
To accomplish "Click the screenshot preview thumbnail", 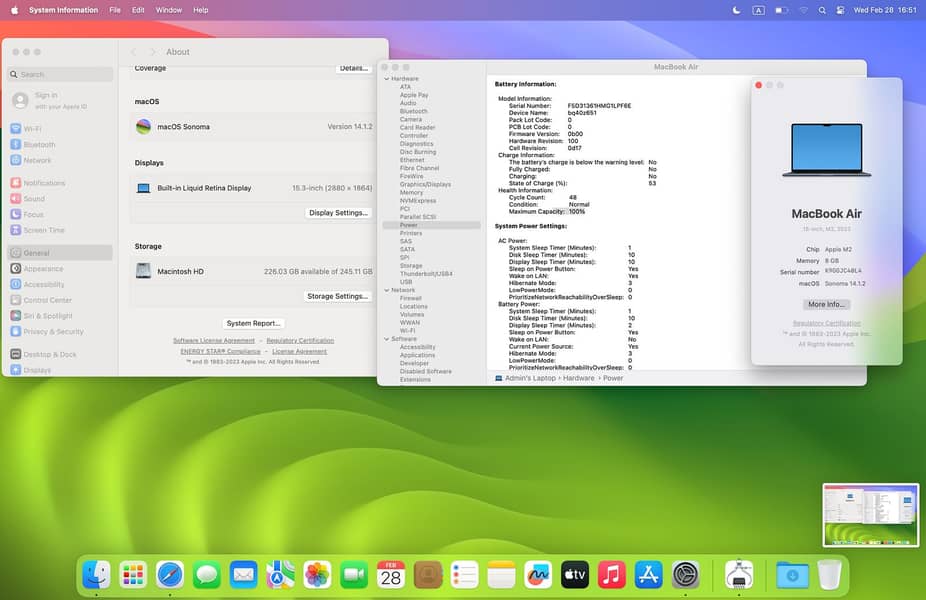I will pos(870,515).
